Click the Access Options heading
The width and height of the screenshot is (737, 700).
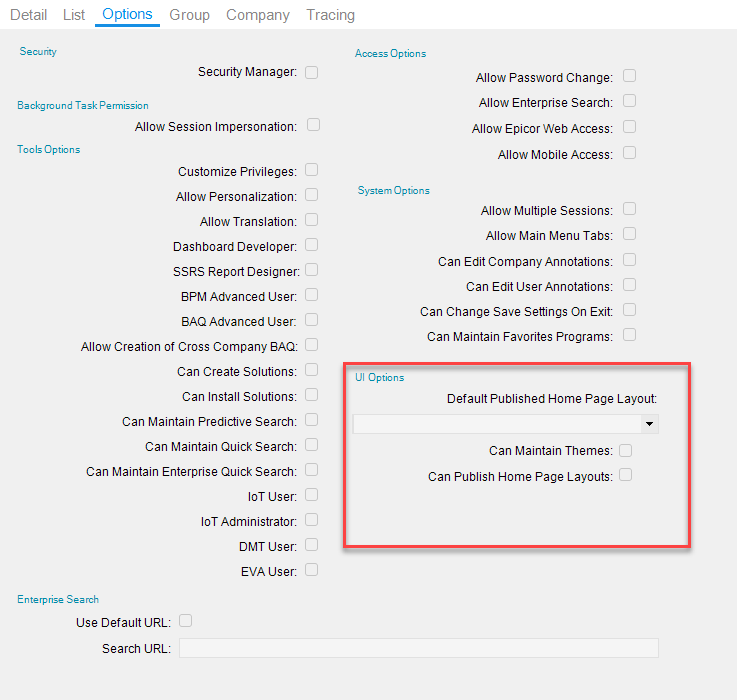click(x=390, y=54)
